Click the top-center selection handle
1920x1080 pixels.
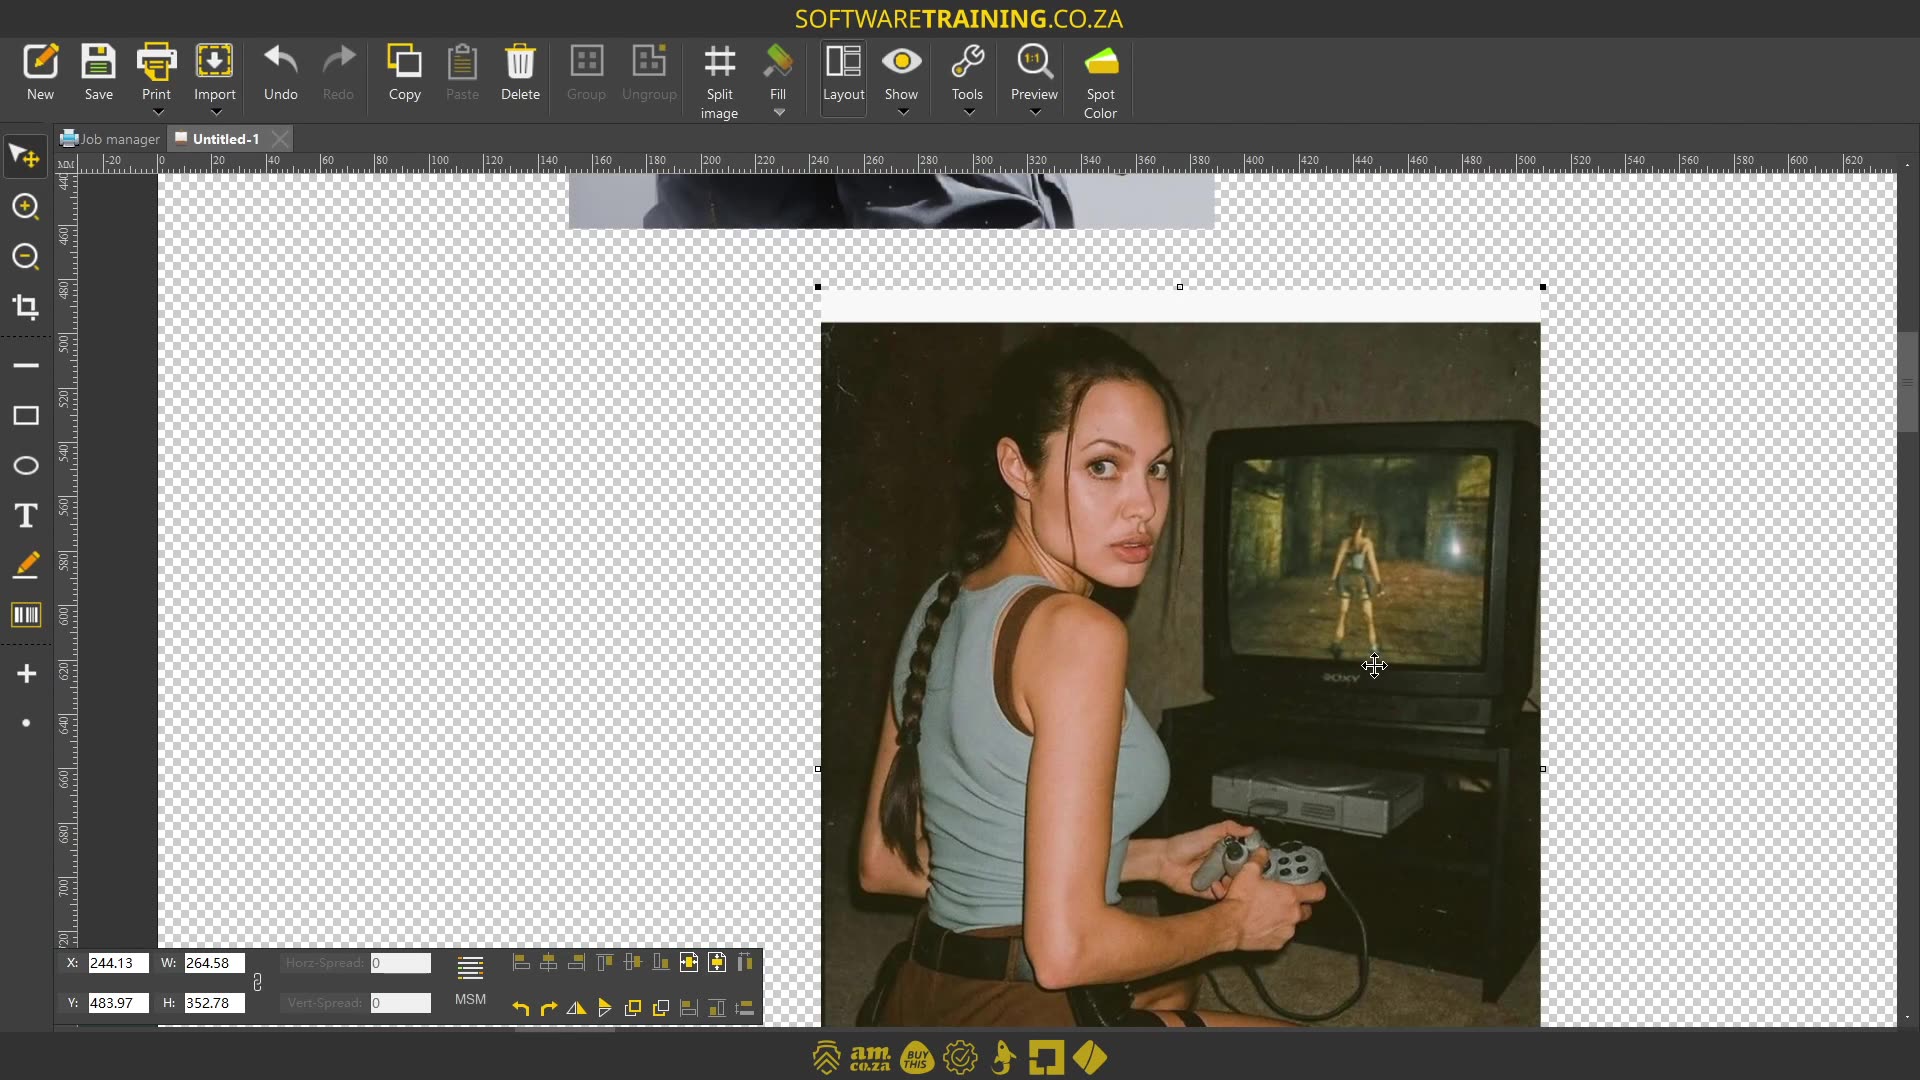(x=1180, y=287)
